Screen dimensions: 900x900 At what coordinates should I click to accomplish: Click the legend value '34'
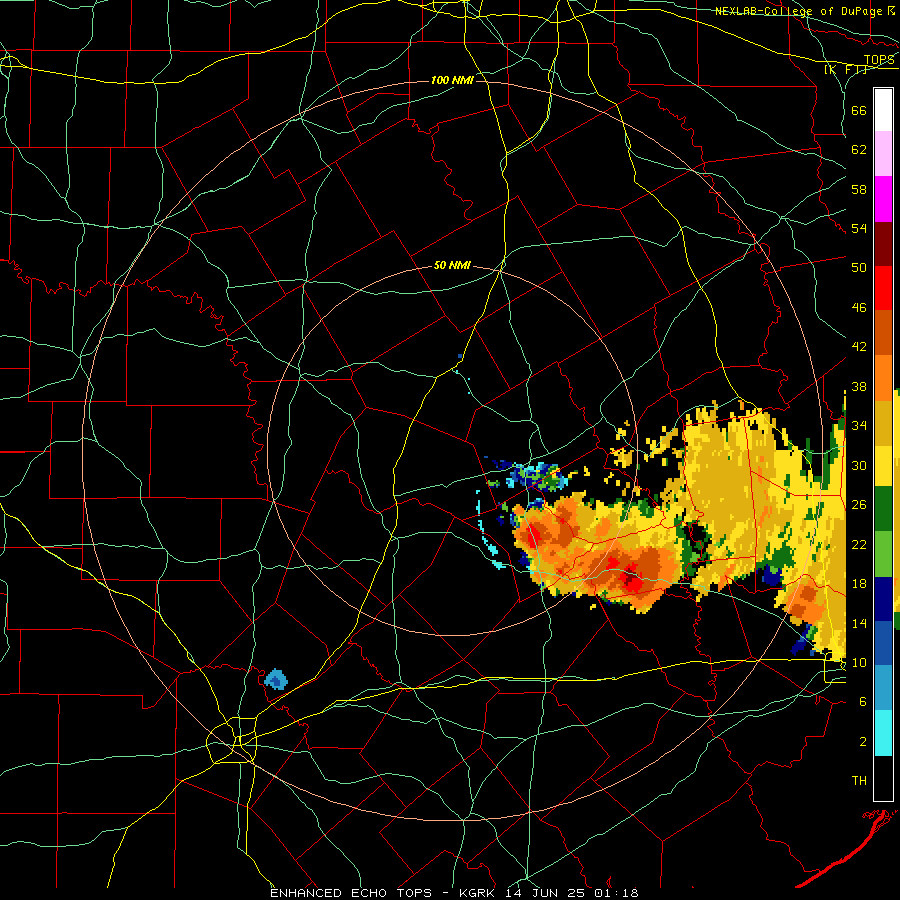pos(859,426)
